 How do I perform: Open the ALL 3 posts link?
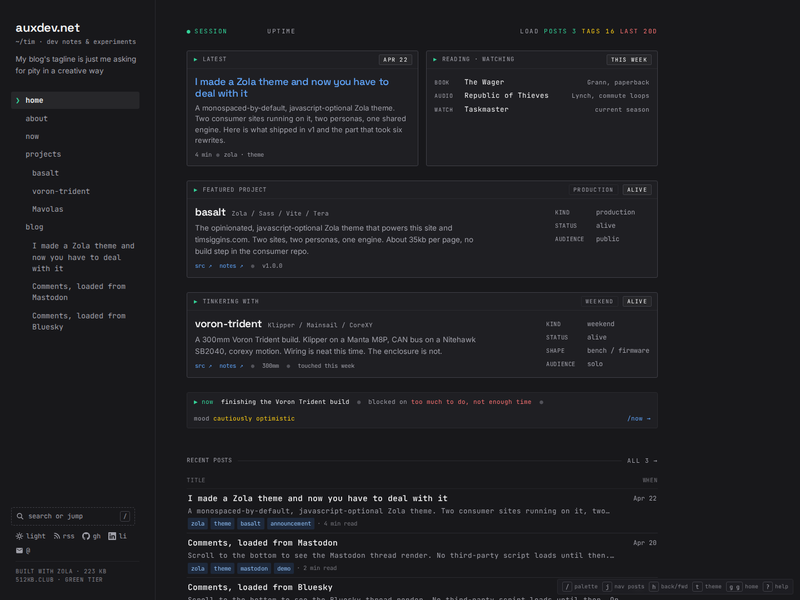pyautogui.click(x=642, y=461)
